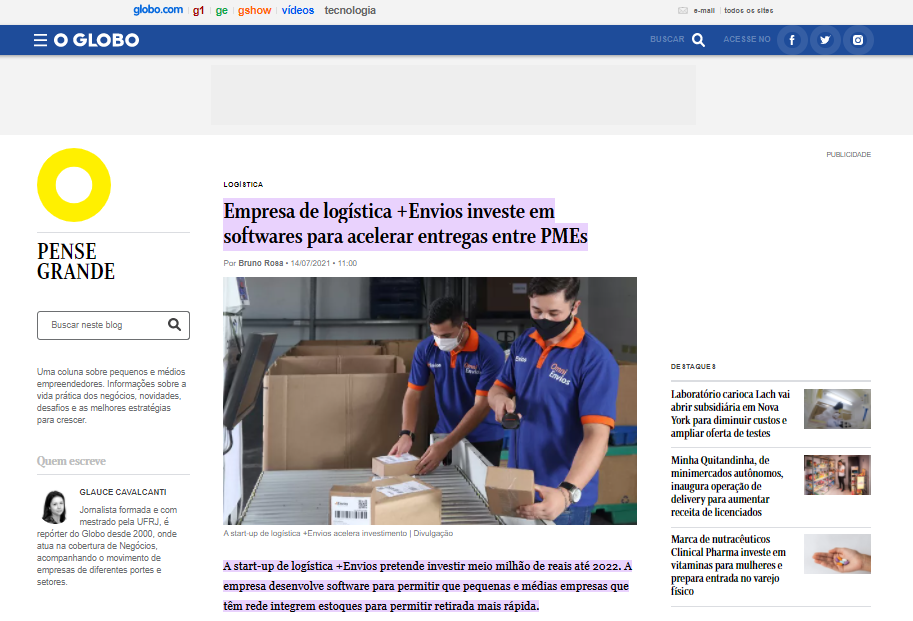Screen dimensions: 913x621
Task: Click the blog description paragraph
Action: (112, 396)
